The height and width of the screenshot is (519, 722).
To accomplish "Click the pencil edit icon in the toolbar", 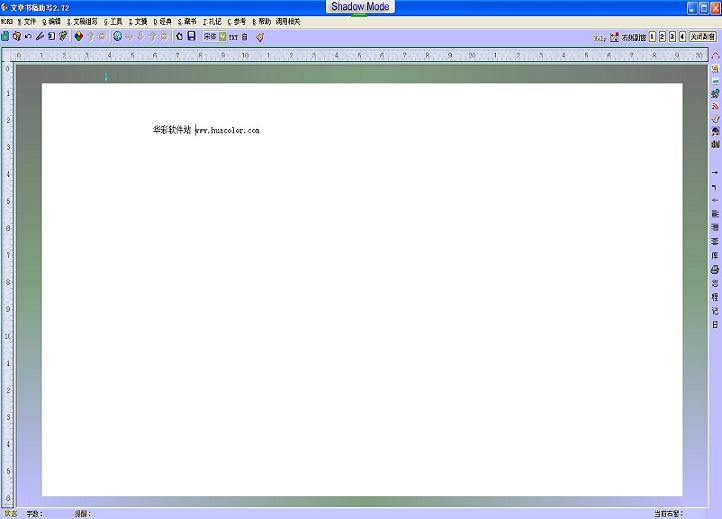I will [40, 36].
